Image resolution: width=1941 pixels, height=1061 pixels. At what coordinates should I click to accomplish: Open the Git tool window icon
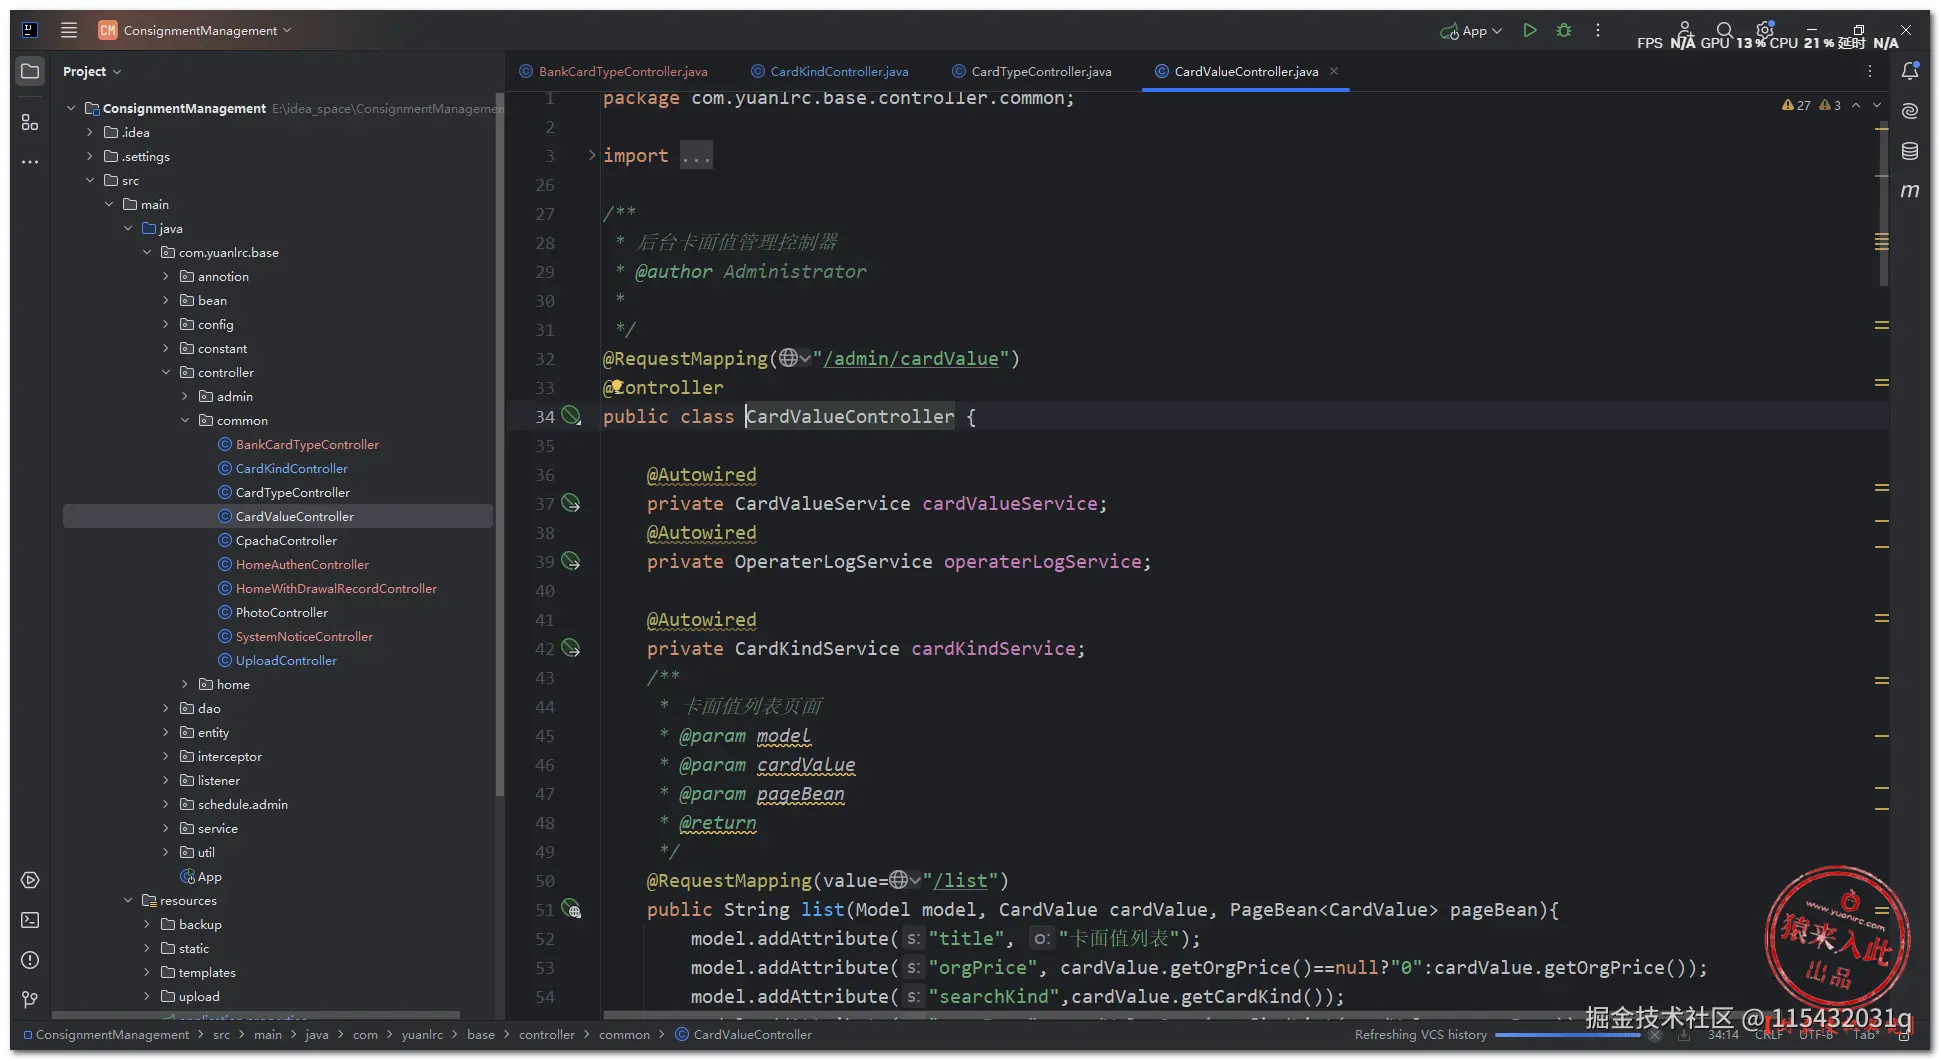(30, 999)
